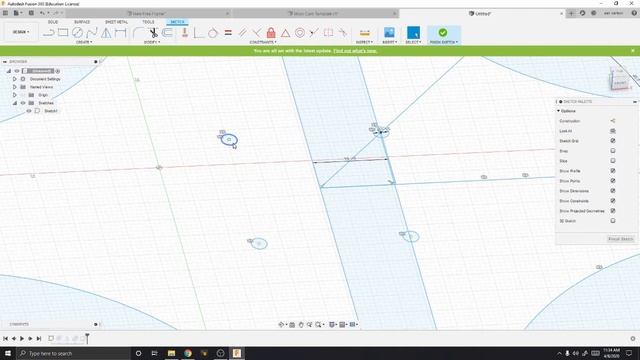
Task: Collapse the Options section in Sketch Palette
Action: coord(558,111)
